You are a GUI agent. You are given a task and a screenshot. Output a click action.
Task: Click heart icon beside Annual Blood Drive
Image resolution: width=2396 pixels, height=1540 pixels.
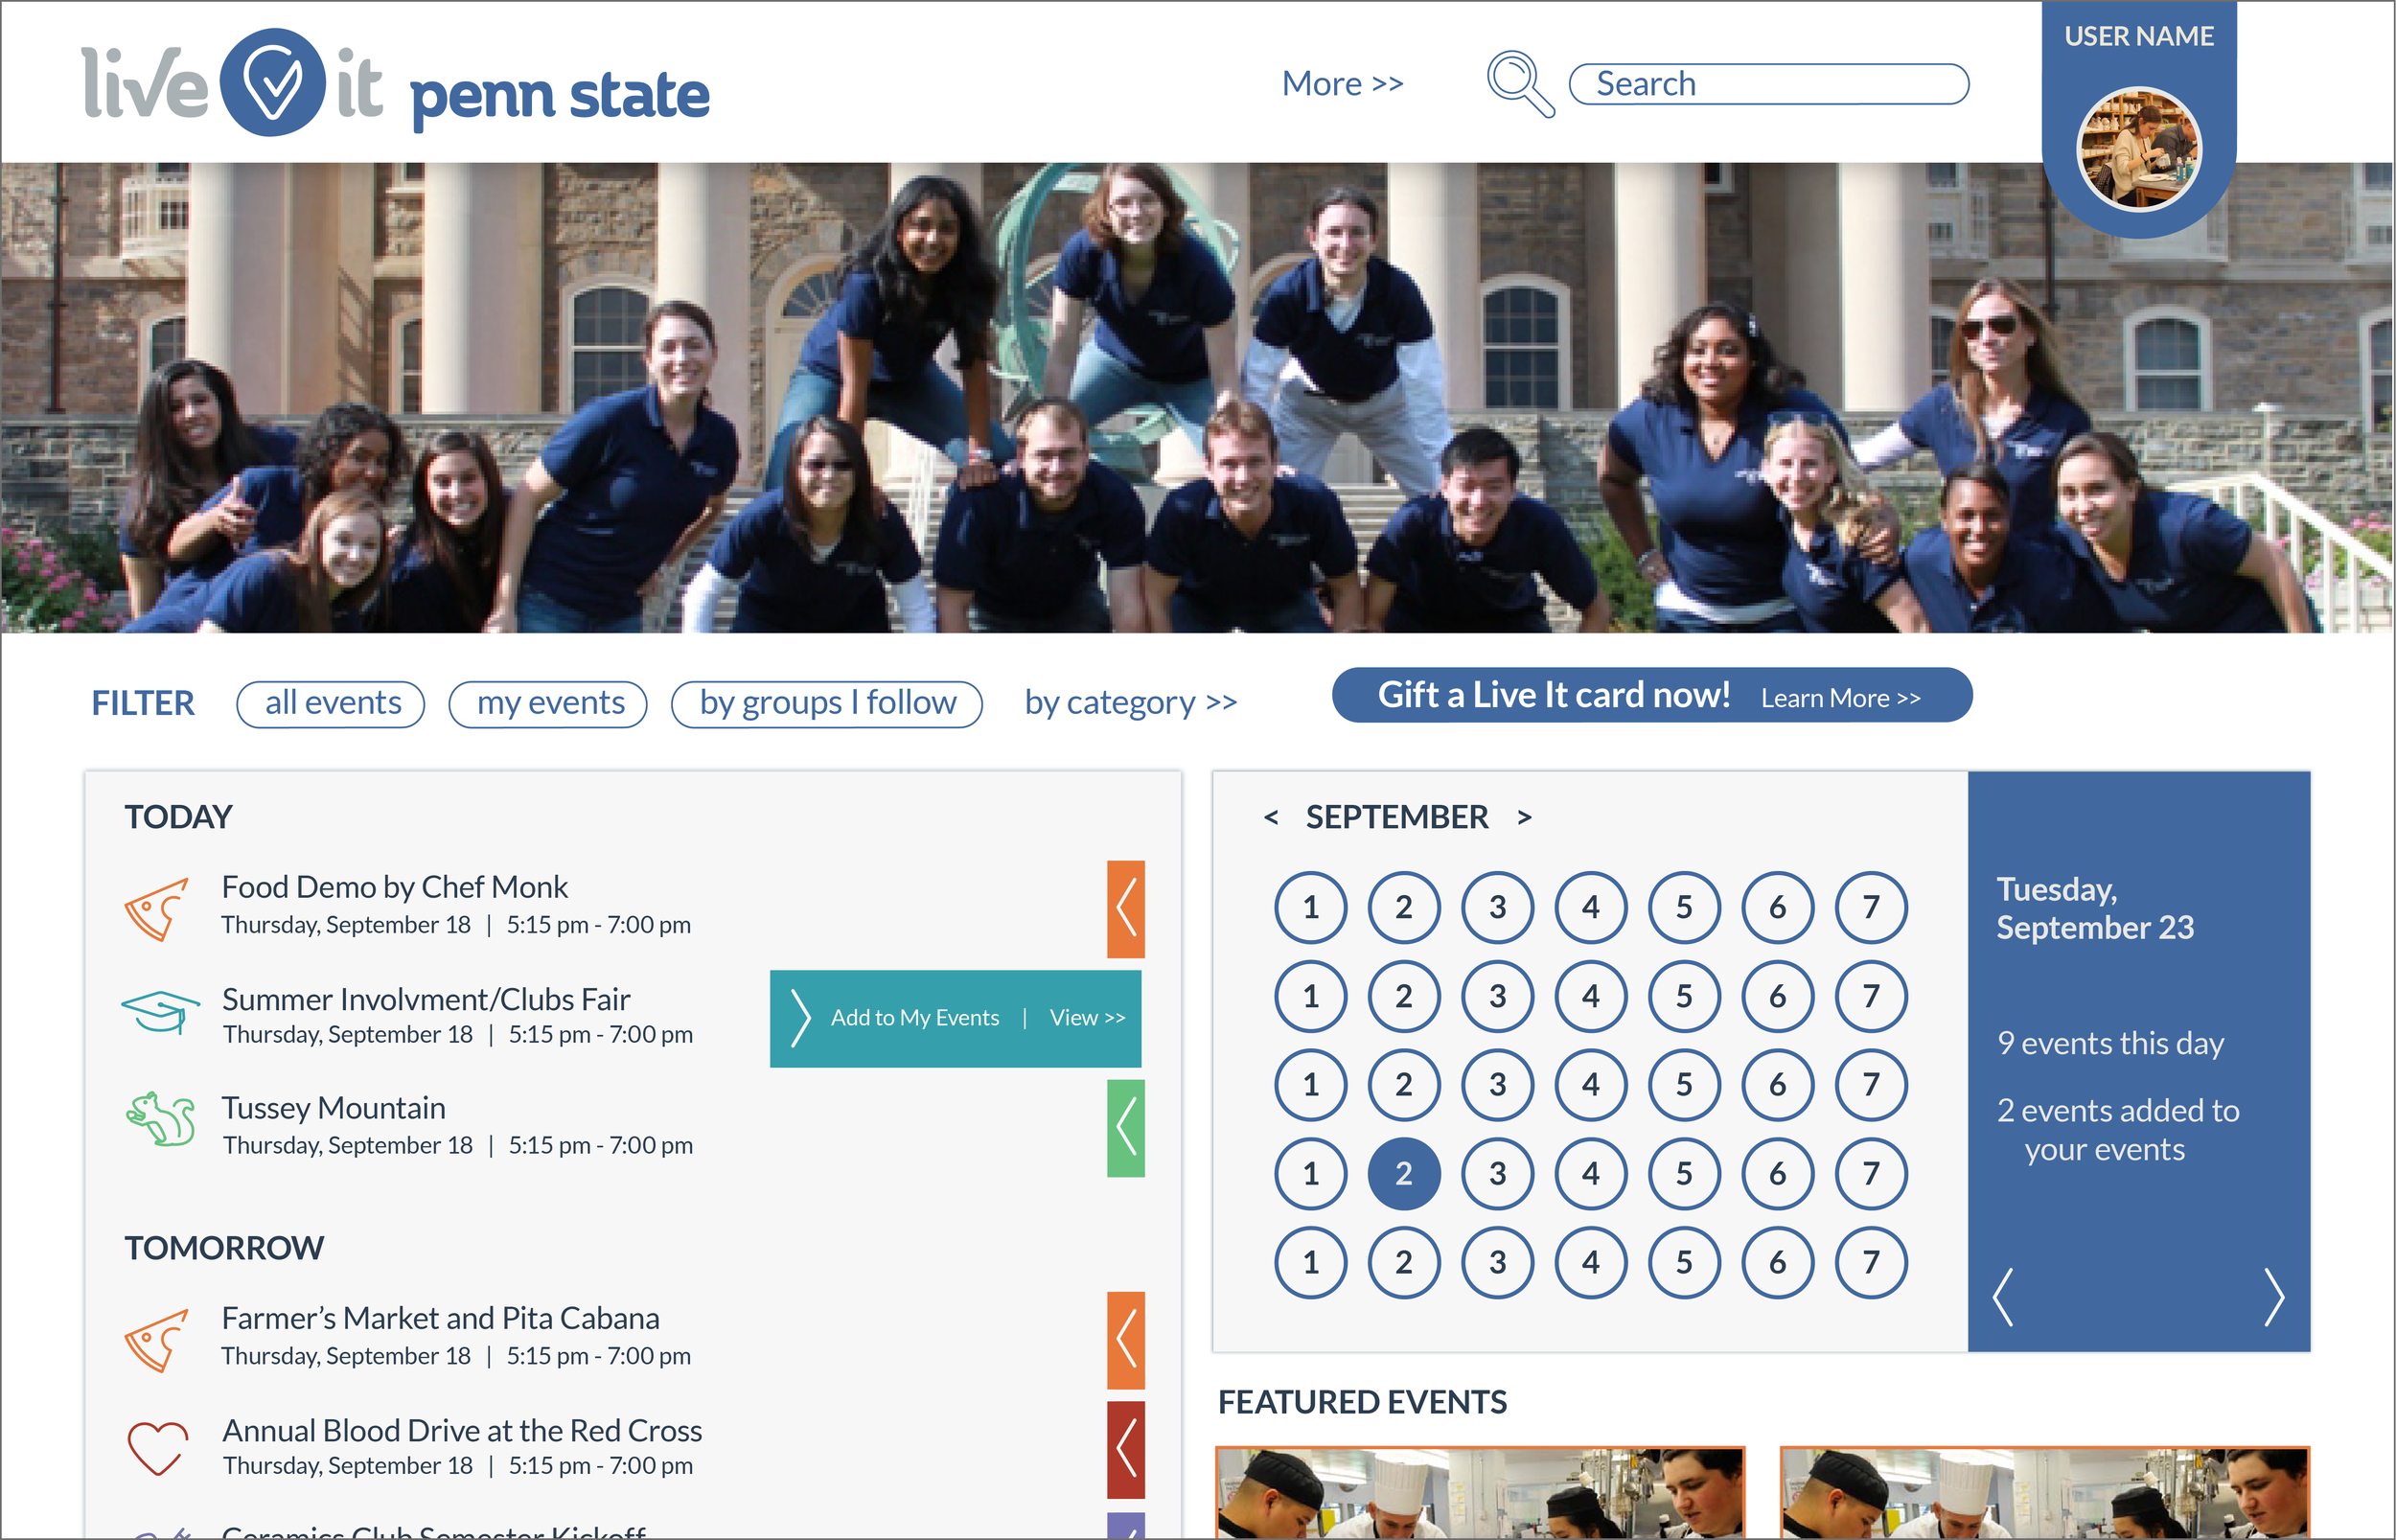pyautogui.click(x=157, y=1448)
